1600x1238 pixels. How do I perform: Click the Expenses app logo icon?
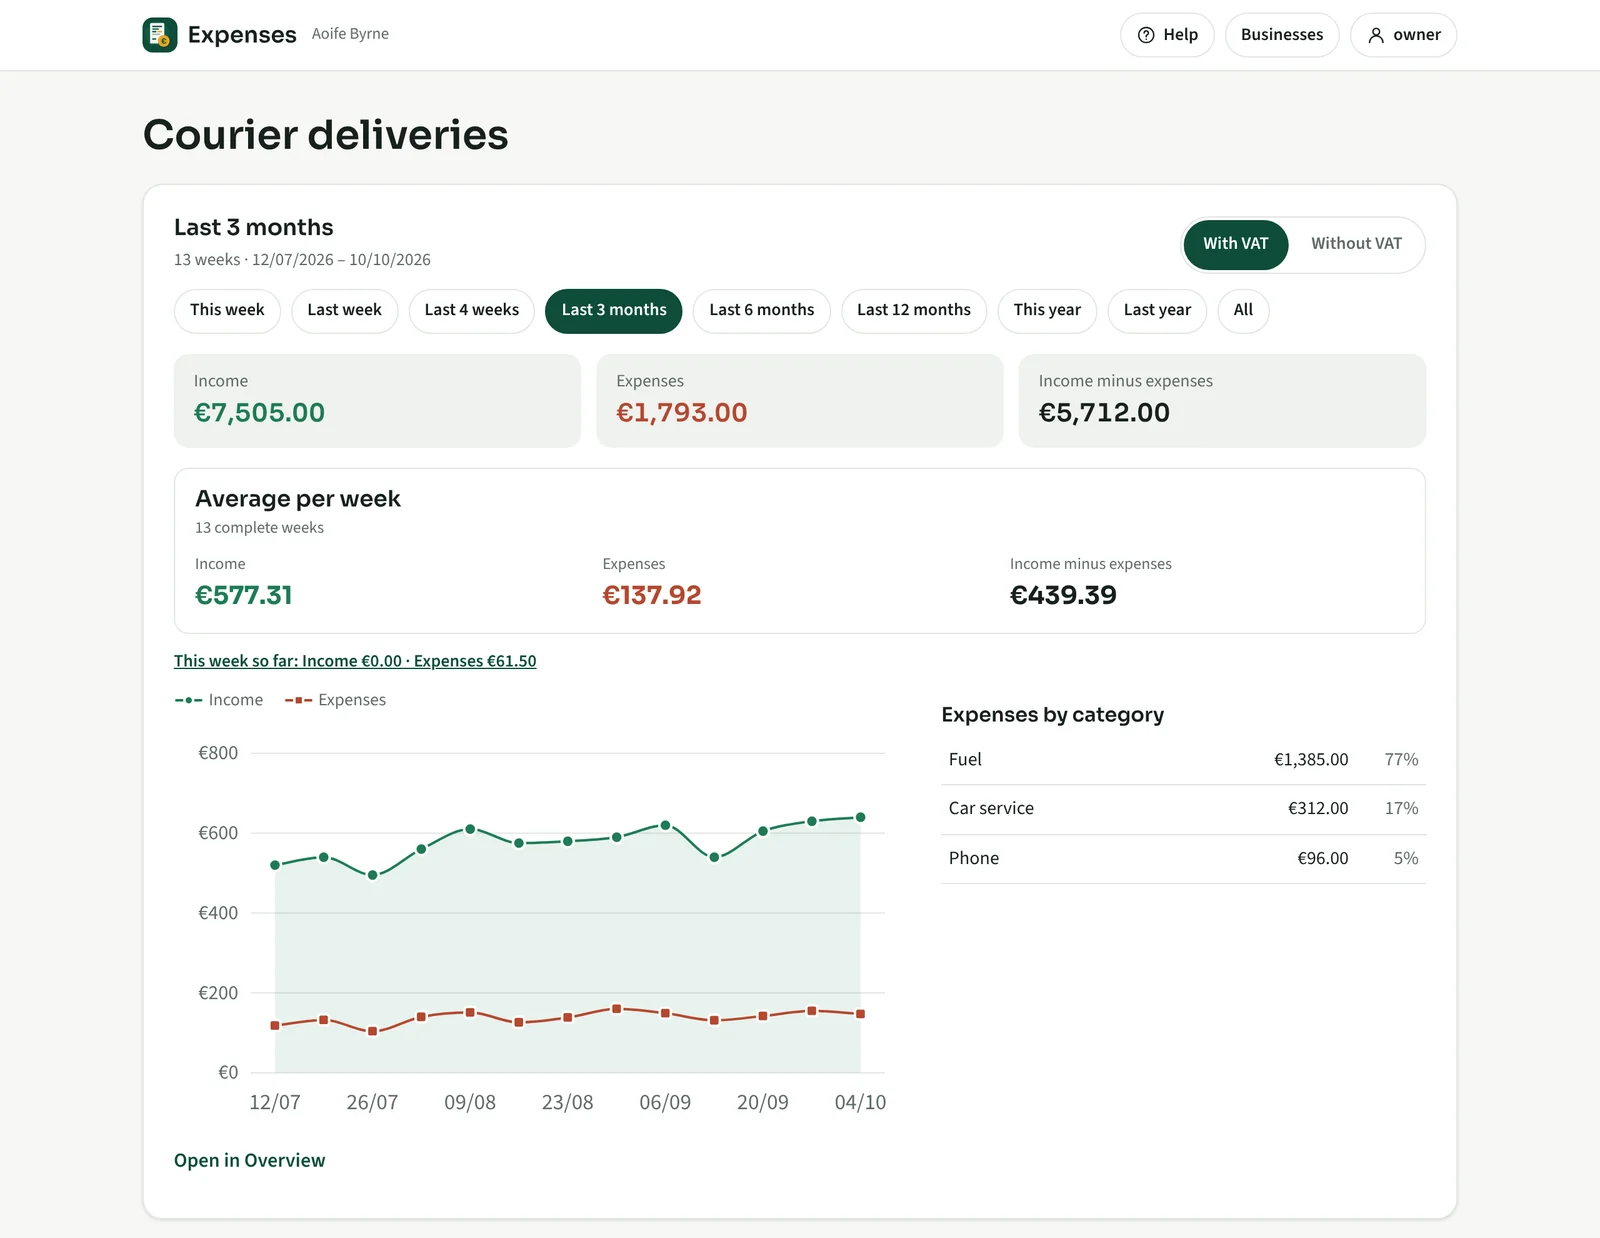(160, 35)
